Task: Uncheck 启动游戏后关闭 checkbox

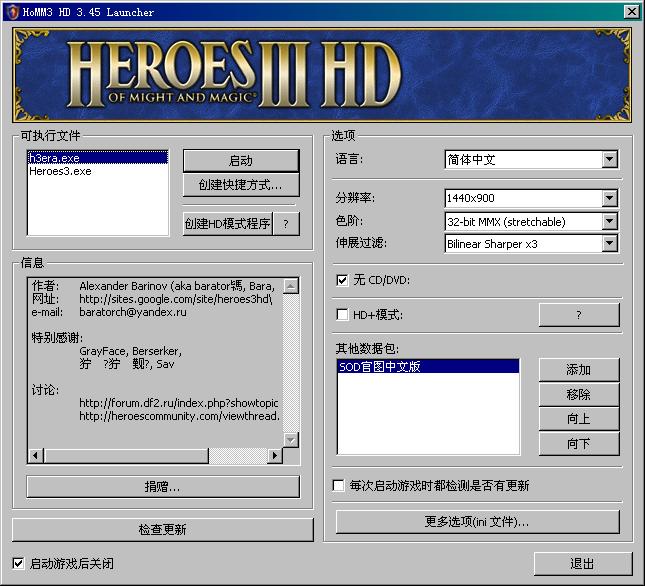Action: [19, 563]
